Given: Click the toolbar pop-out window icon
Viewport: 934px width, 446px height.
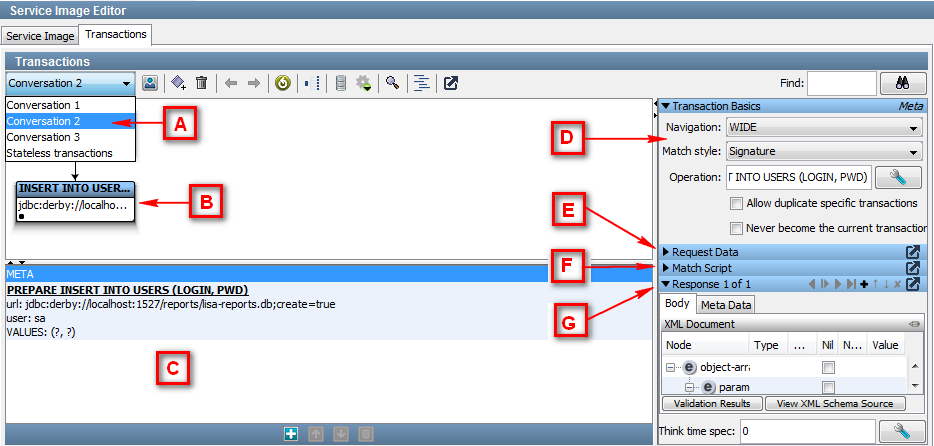Looking at the screenshot, I should pyautogui.click(x=451, y=83).
